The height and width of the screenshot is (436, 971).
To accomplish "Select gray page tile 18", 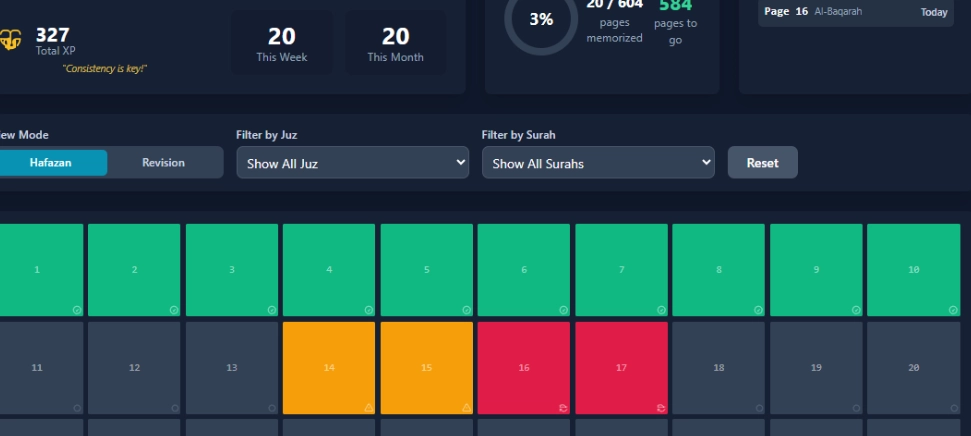I will 718,368.
